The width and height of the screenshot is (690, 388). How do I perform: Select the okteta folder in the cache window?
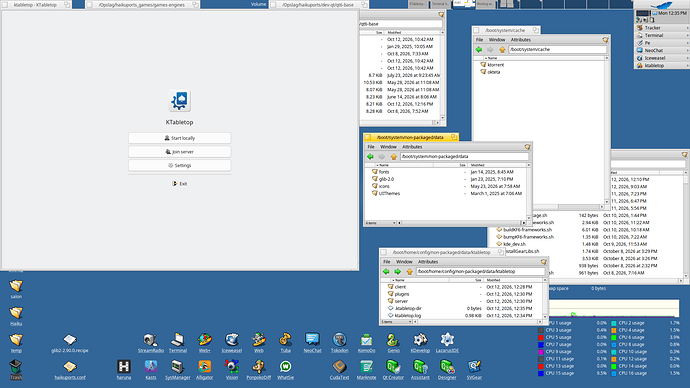(x=490, y=72)
